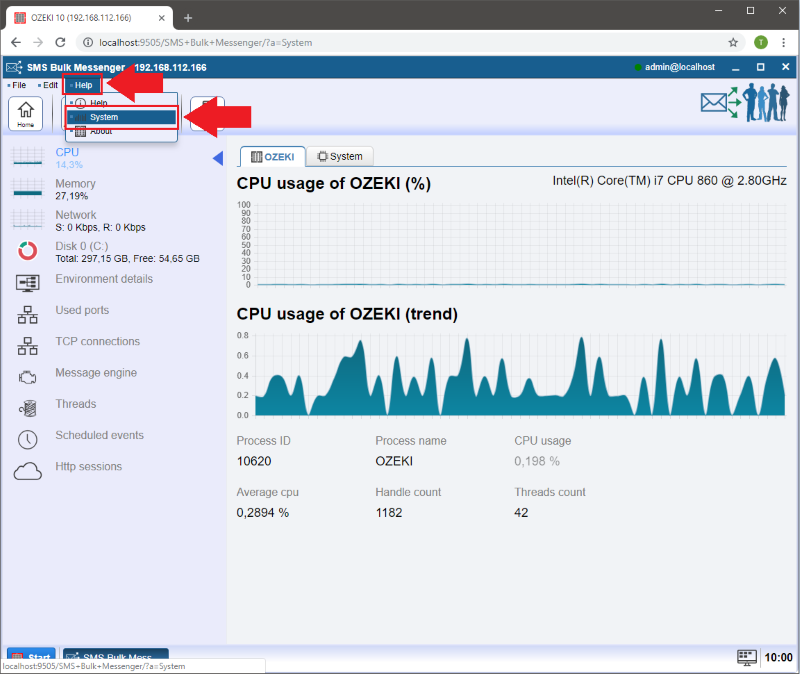800x674 pixels.
Task: Switch to the OZEKI tab
Action: (272, 157)
